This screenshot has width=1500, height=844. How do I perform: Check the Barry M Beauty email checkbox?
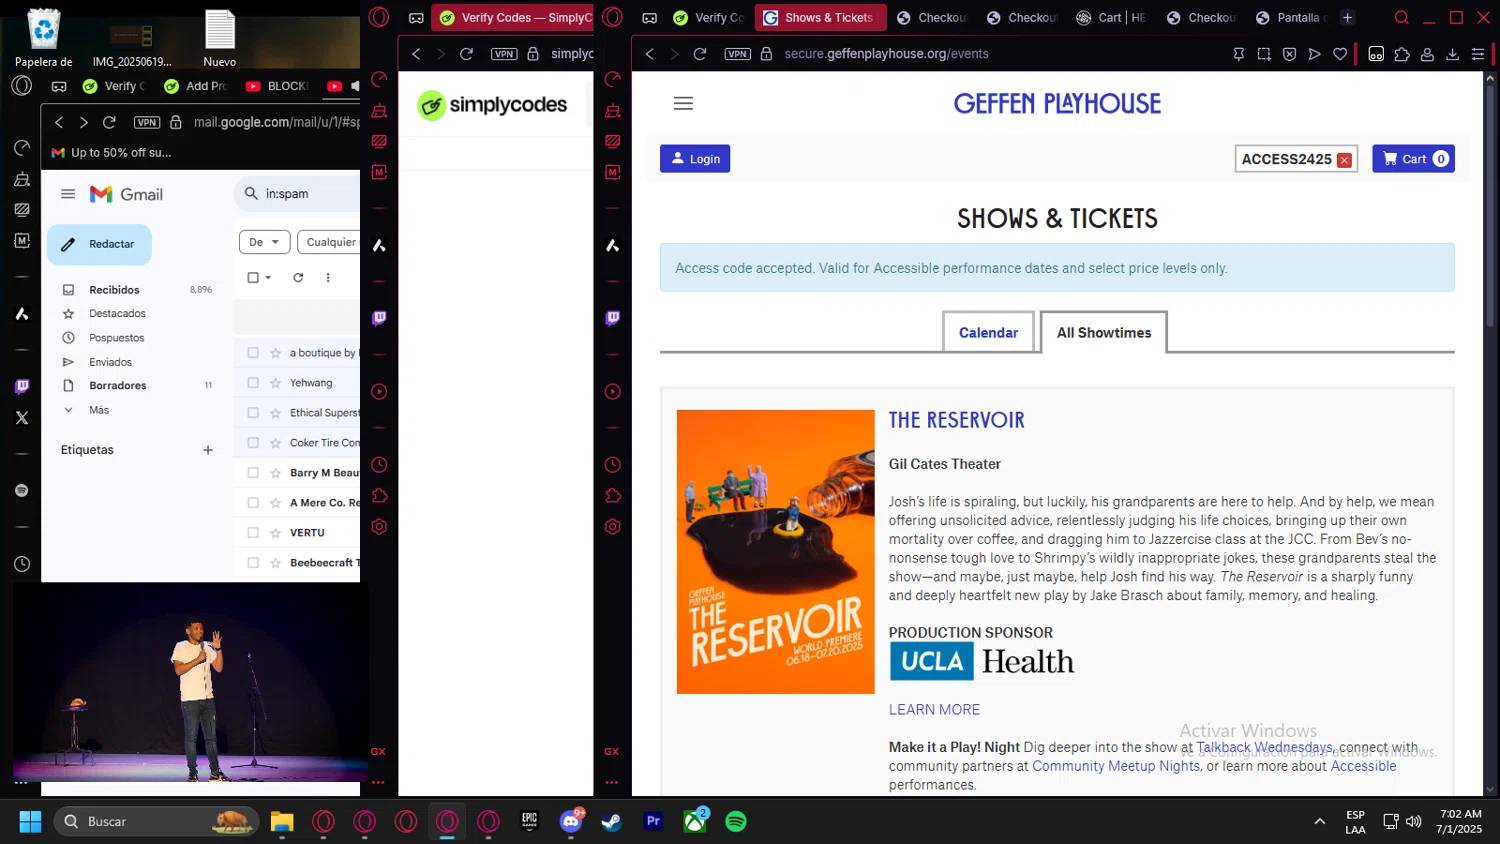(x=253, y=473)
